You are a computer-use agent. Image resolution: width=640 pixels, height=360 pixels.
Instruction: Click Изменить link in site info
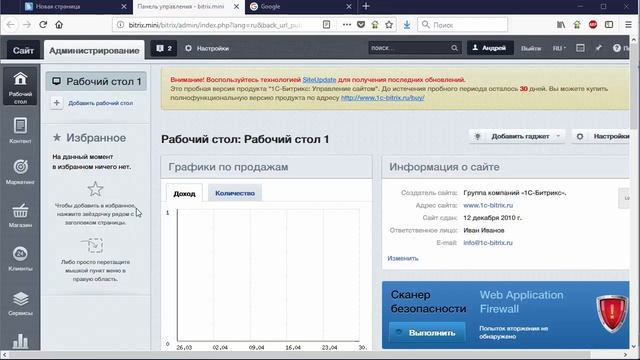[403, 258]
